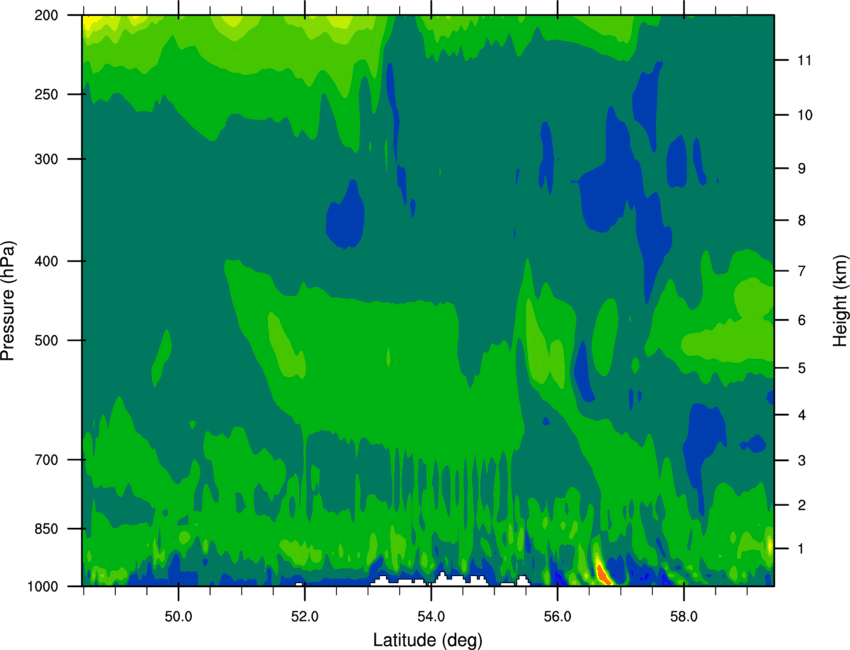Viewport: 850px width, 650px height.
Task: Click the 56.0 latitude tick label
Action: (557, 617)
